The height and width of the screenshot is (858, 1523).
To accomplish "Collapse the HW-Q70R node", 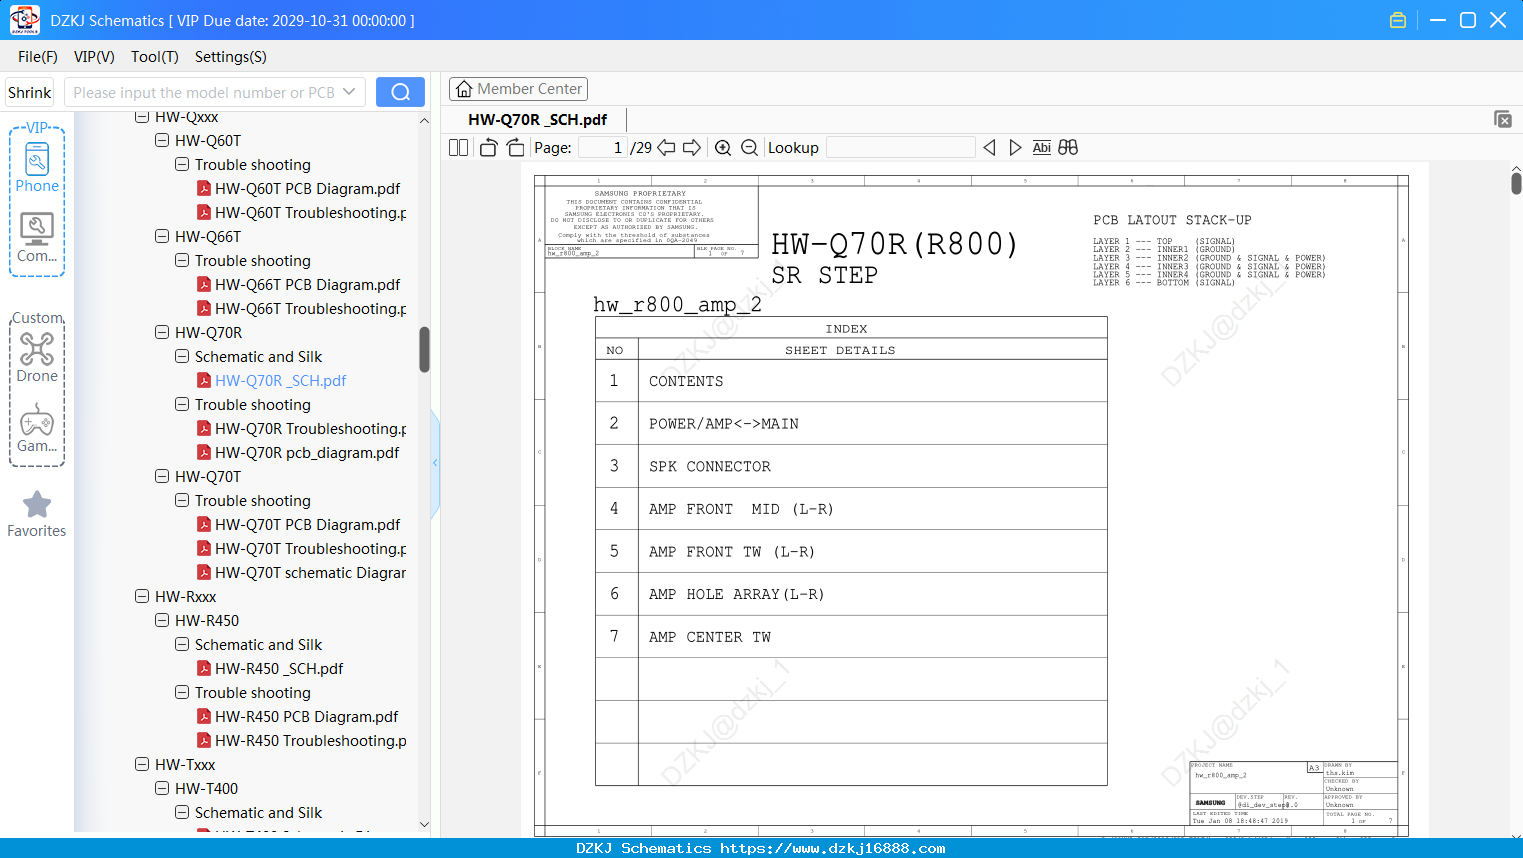I will [x=162, y=333].
